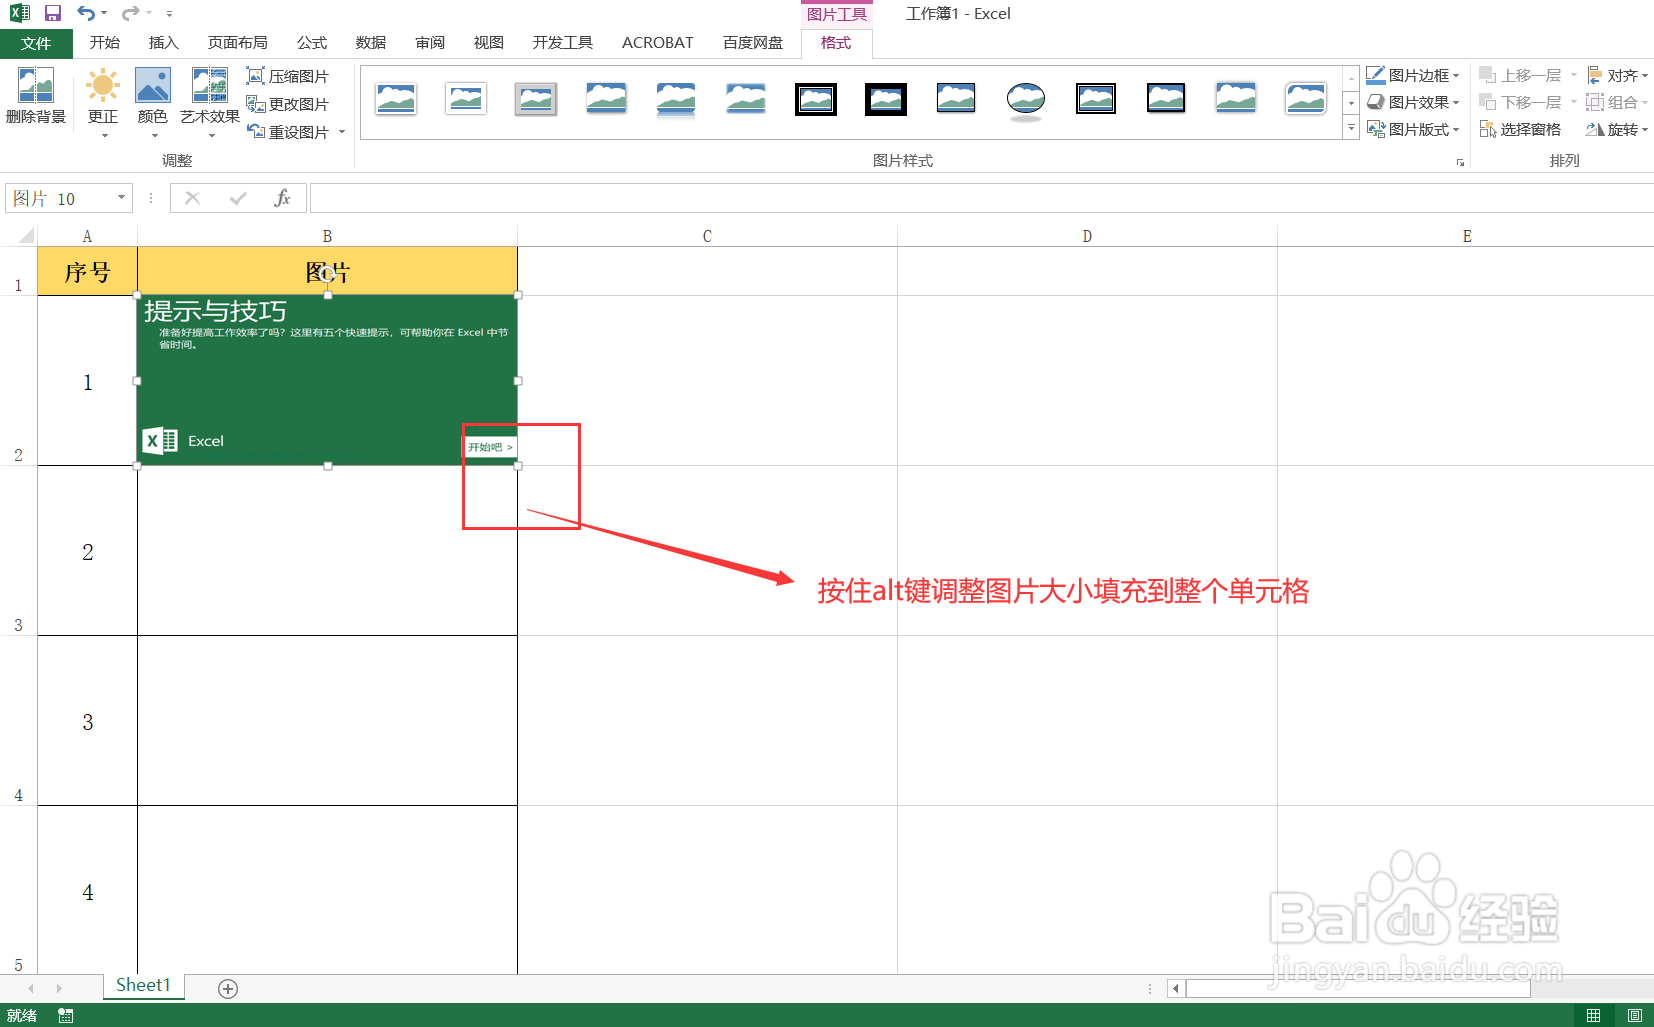Select cell with number 3 in column A

coord(87,721)
